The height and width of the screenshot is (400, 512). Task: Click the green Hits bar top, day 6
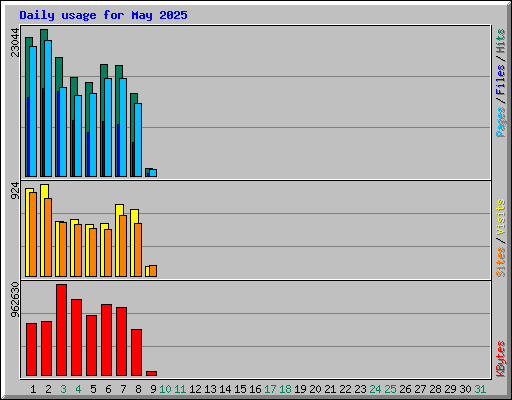[x=104, y=71]
